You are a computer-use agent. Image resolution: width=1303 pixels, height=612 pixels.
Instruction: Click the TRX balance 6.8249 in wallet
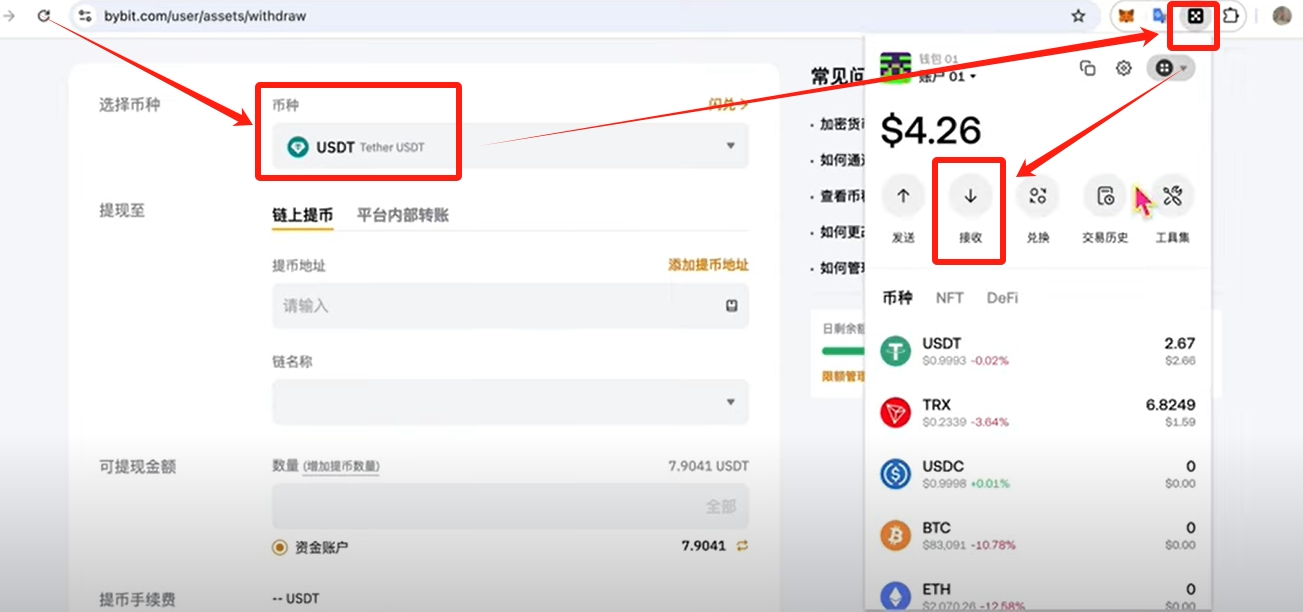point(1170,405)
